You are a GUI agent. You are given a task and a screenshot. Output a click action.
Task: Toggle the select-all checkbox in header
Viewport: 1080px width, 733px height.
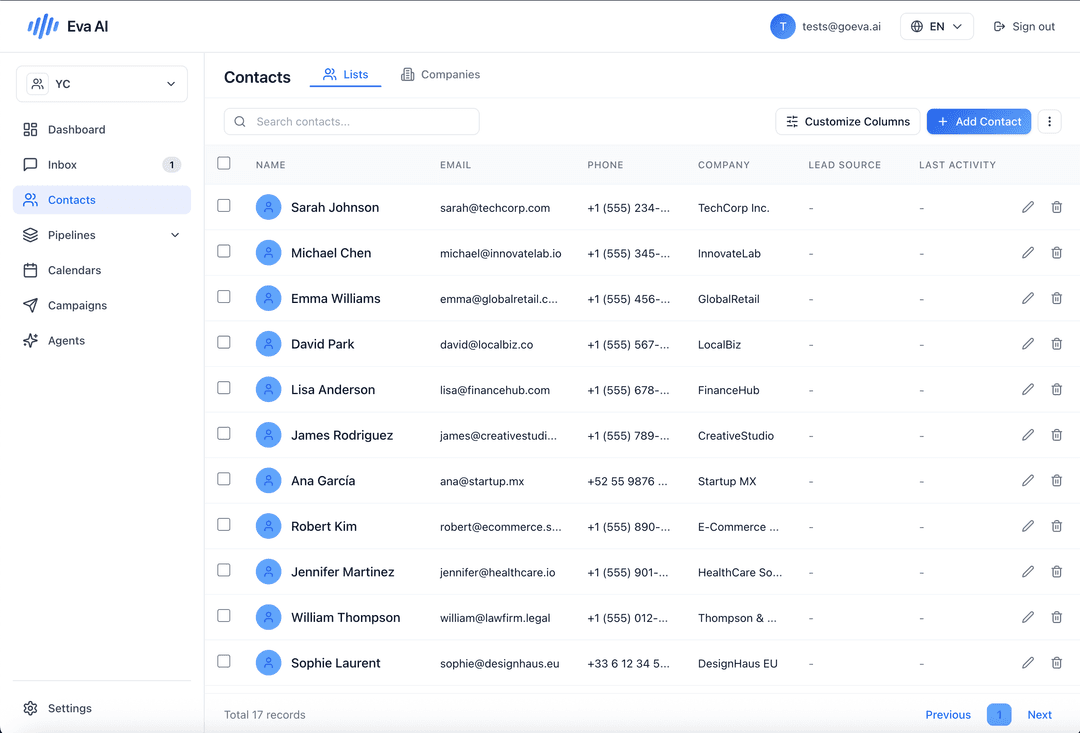(x=224, y=163)
